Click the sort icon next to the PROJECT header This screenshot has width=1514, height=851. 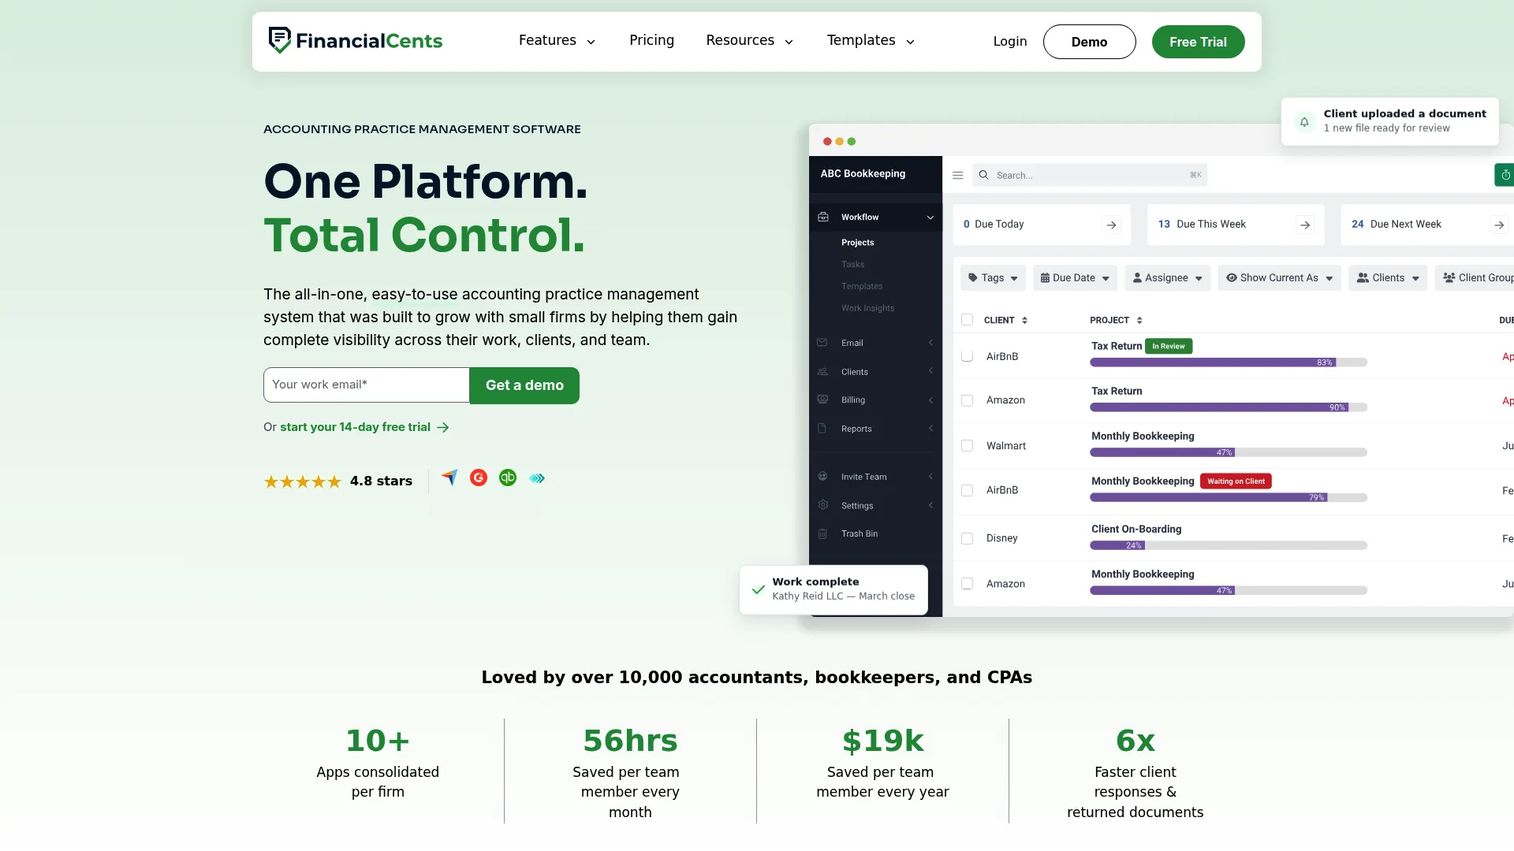[1140, 321]
